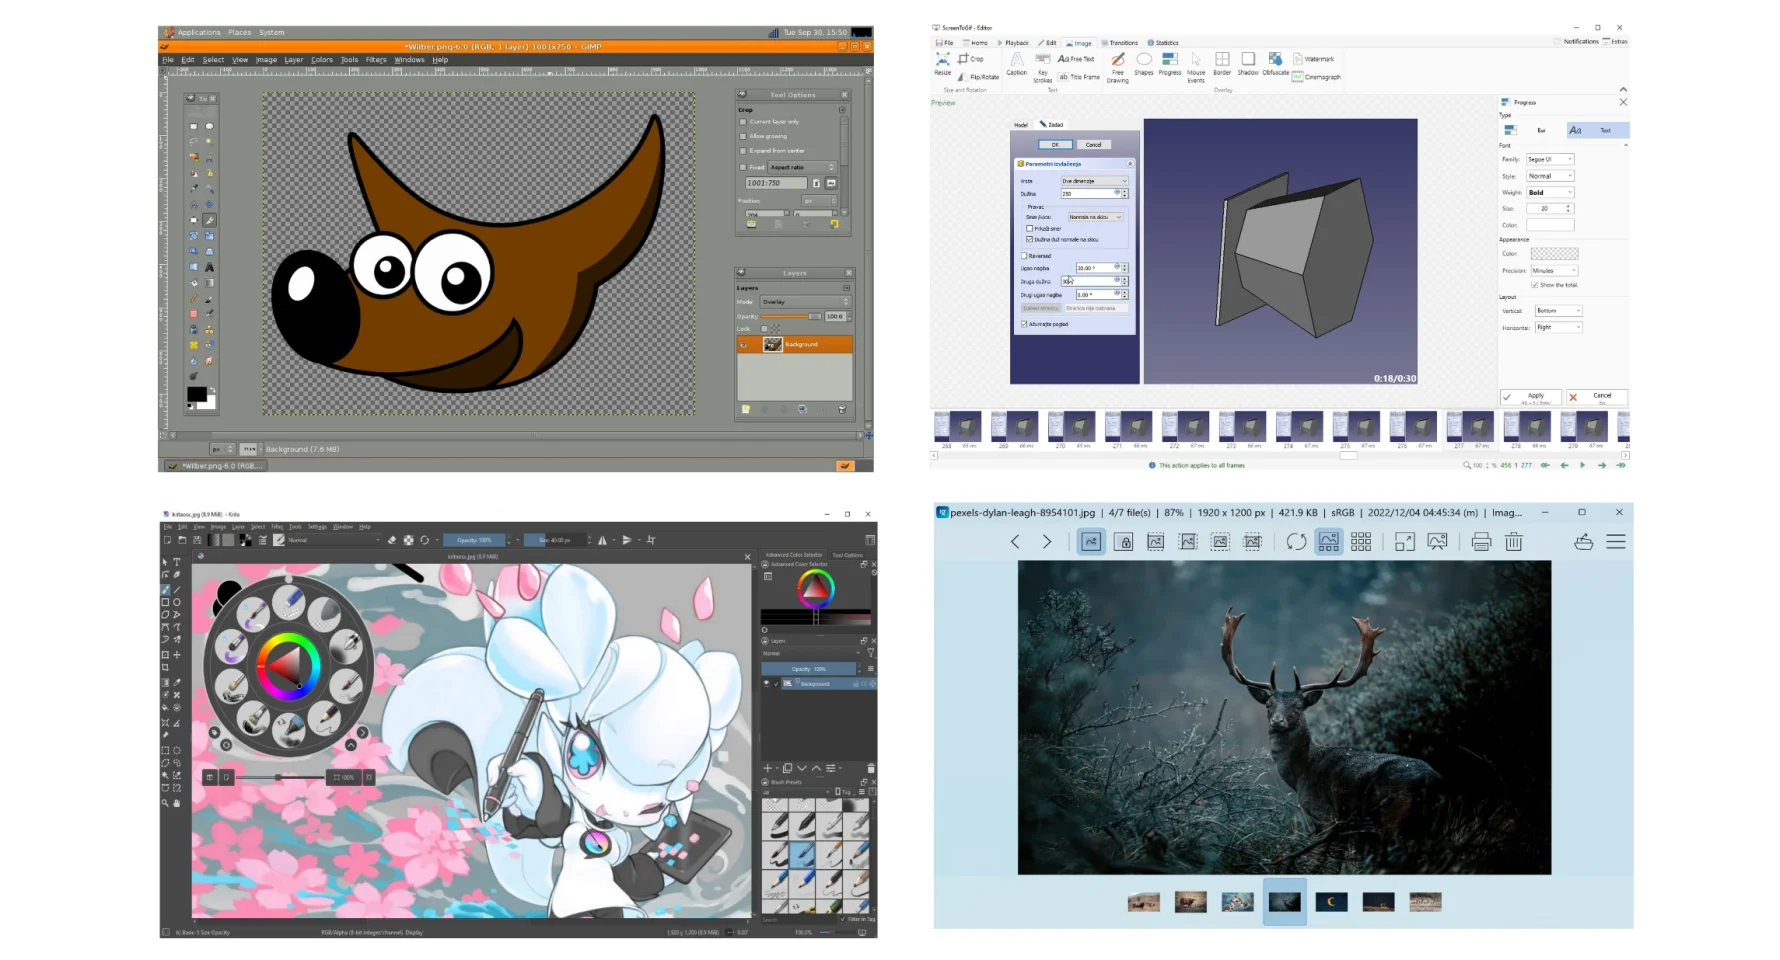Open the Colors menu in GIMP
Screen dimensions: 1780x960
tap(322, 60)
